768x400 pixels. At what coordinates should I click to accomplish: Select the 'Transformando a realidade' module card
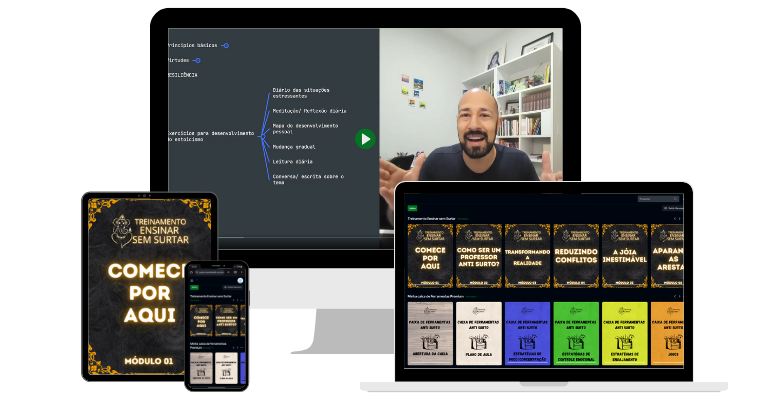528,256
